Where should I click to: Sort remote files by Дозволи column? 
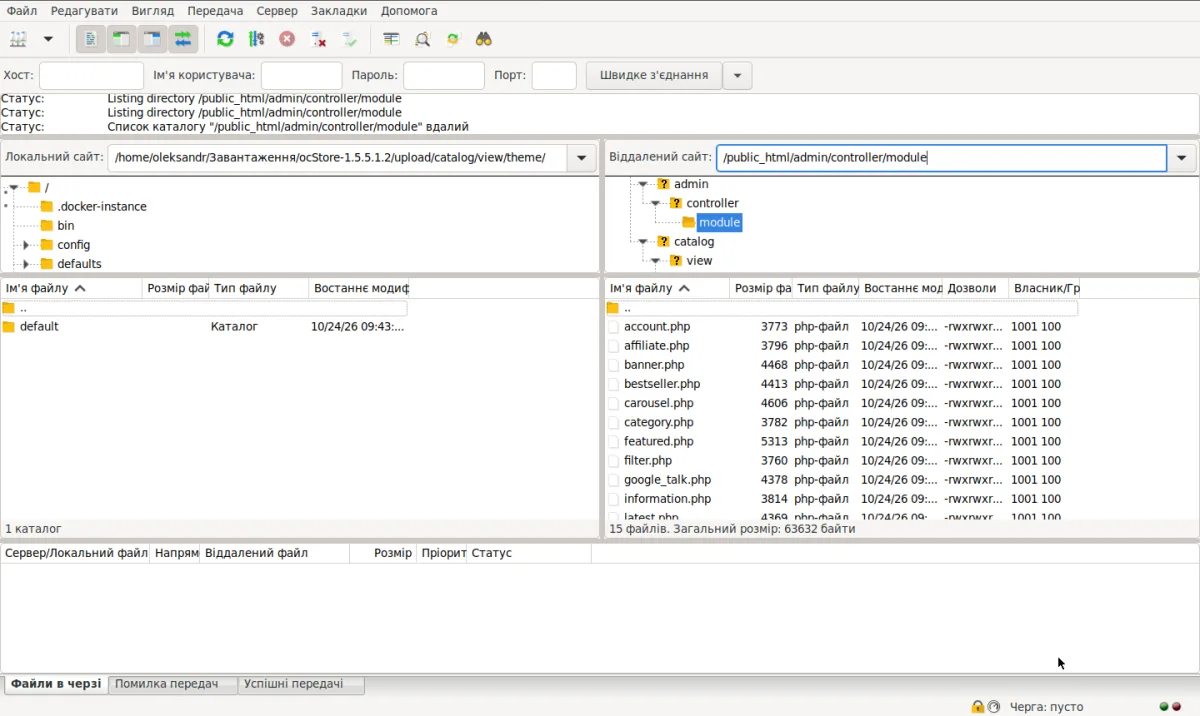976,288
